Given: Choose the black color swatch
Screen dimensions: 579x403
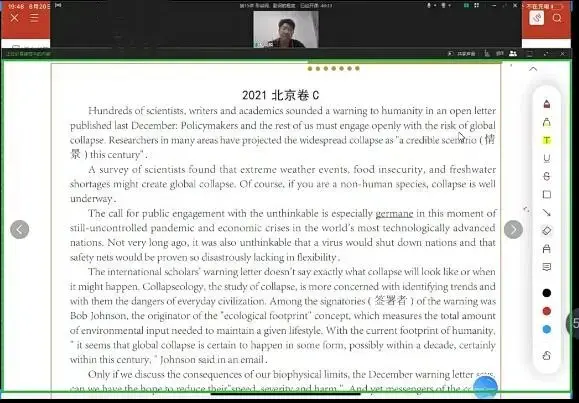Looking at the screenshot, I should point(547,293).
